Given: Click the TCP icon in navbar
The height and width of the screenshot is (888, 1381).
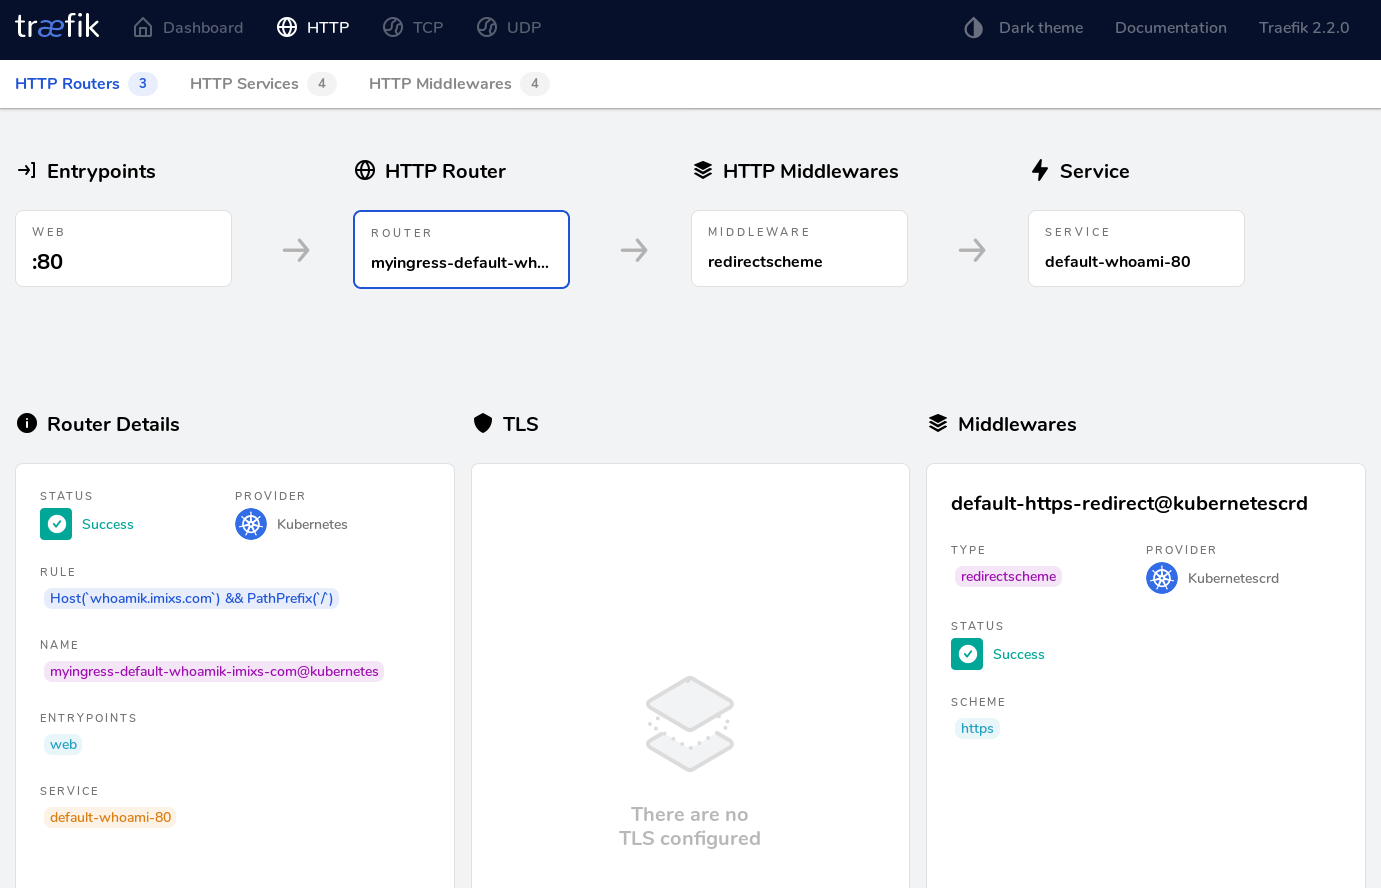Looking at the screenshot, I should click(393, 27).
